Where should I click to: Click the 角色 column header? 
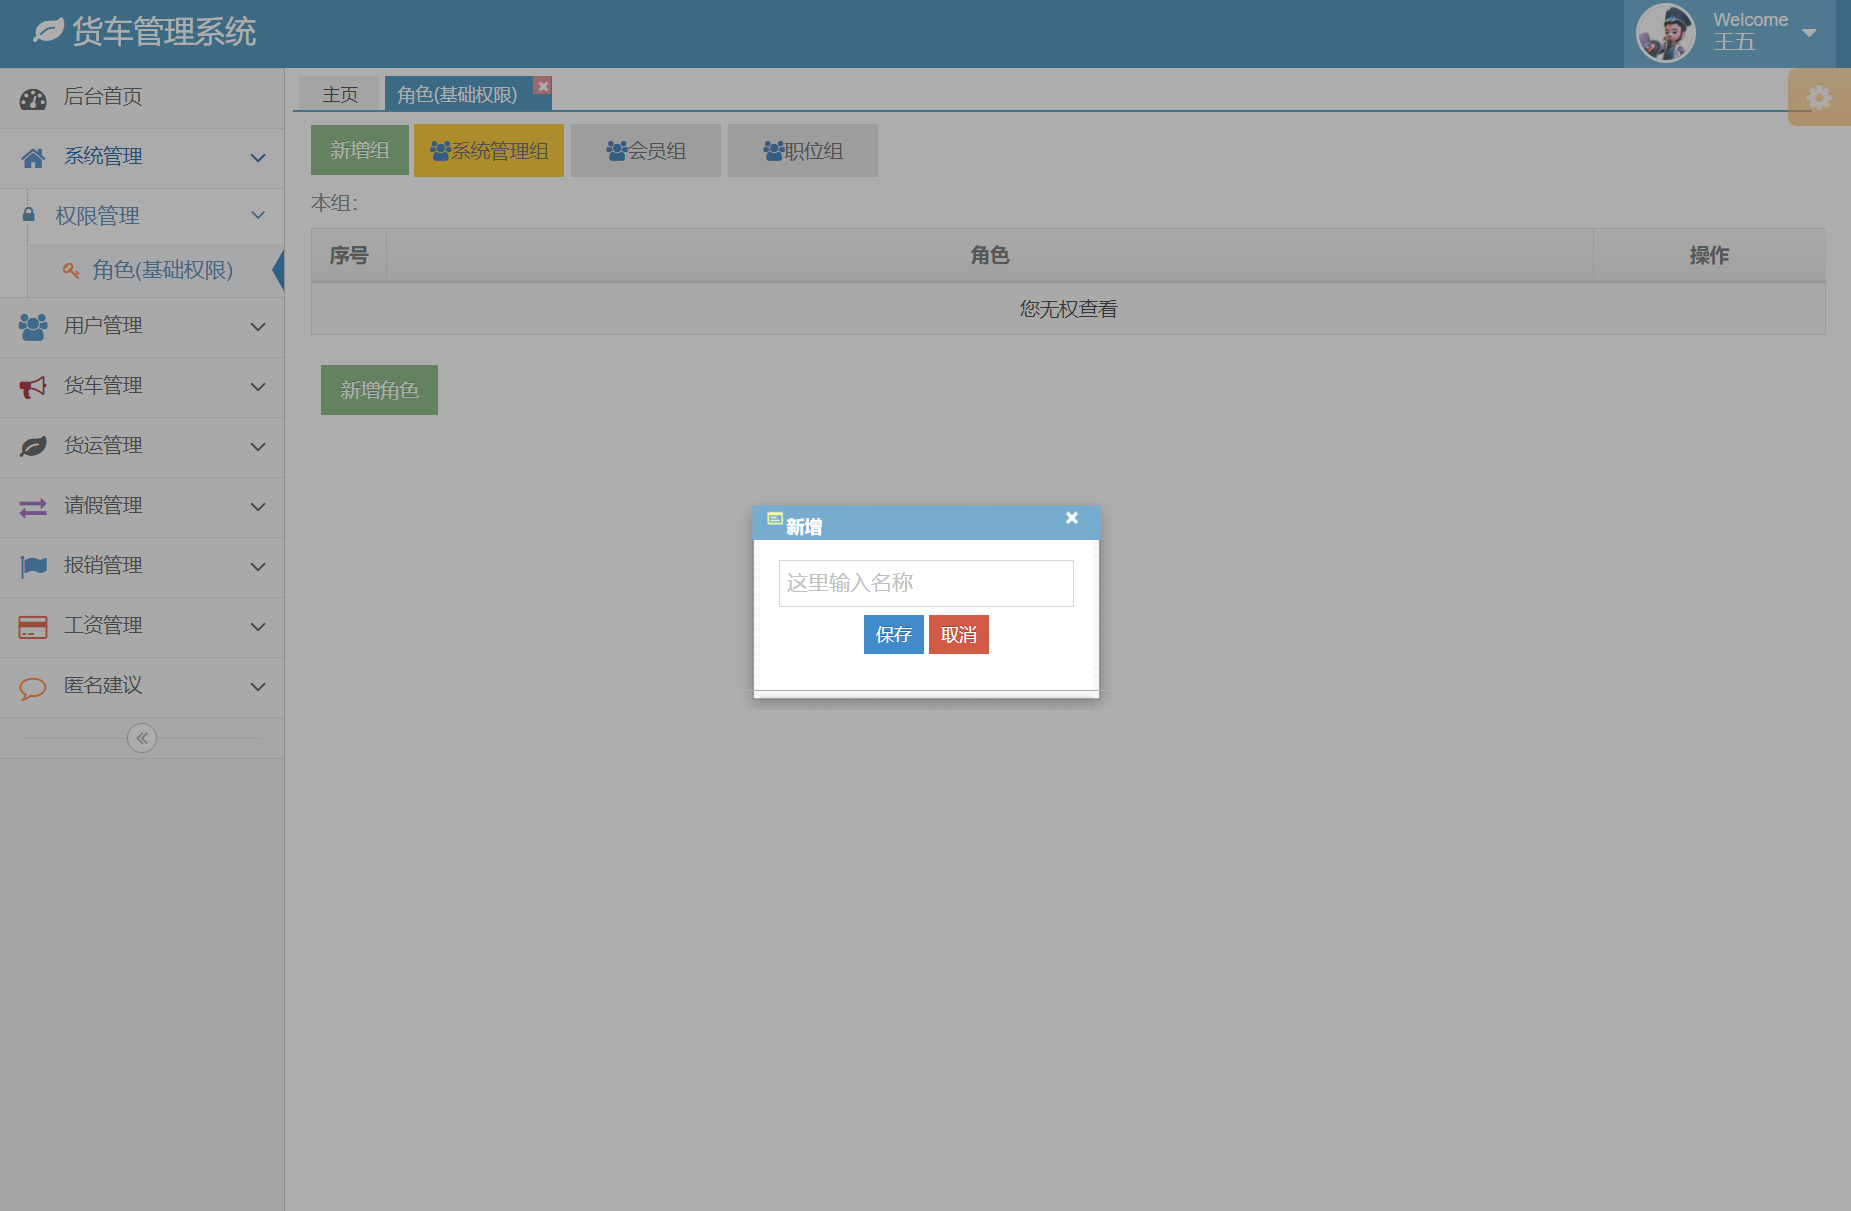(990, 255)
